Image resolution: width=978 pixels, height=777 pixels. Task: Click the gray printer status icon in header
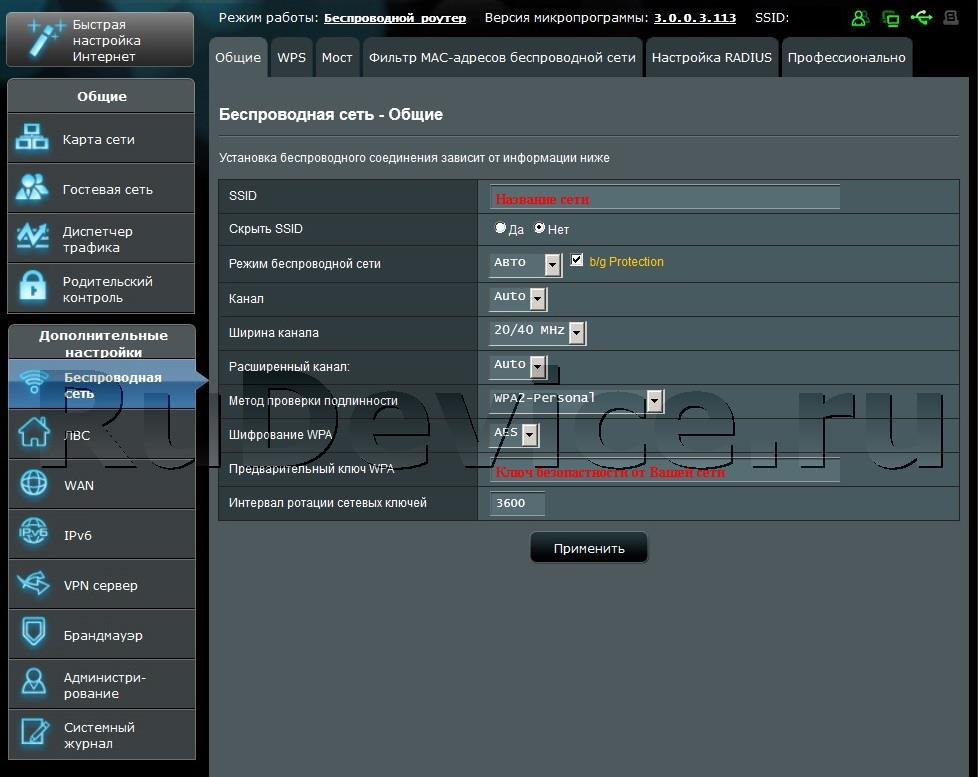click(x=951, y=17)
